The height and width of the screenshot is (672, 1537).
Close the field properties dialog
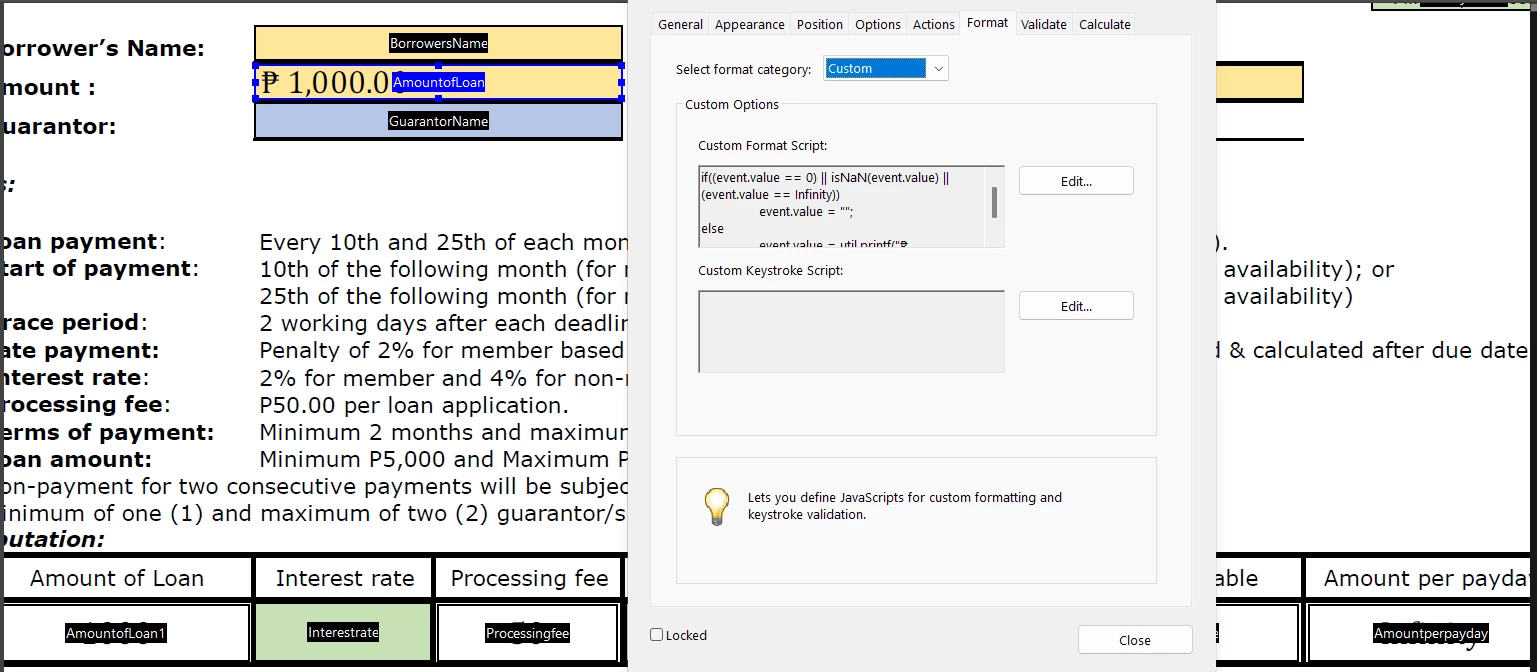[1135, 640]
